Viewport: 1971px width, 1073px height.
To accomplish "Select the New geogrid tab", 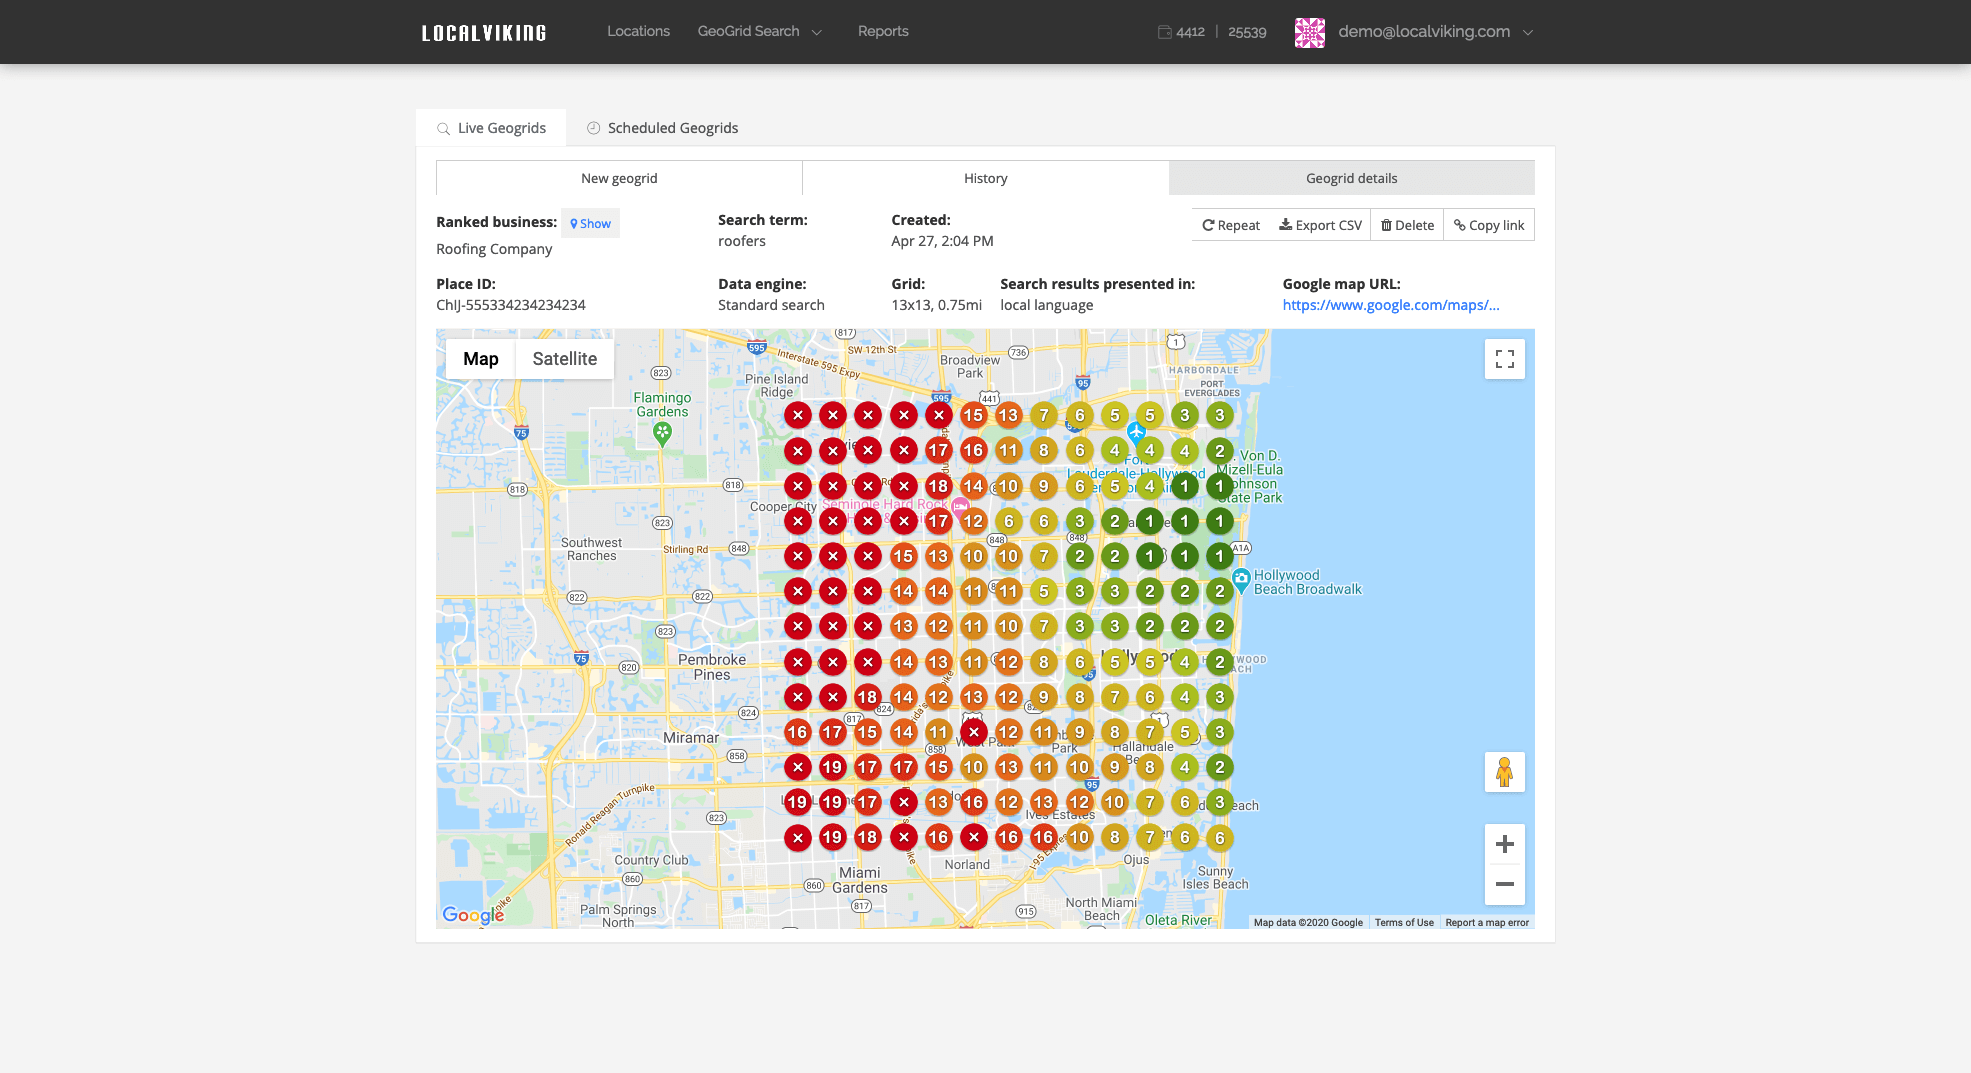I will [619, 178].
